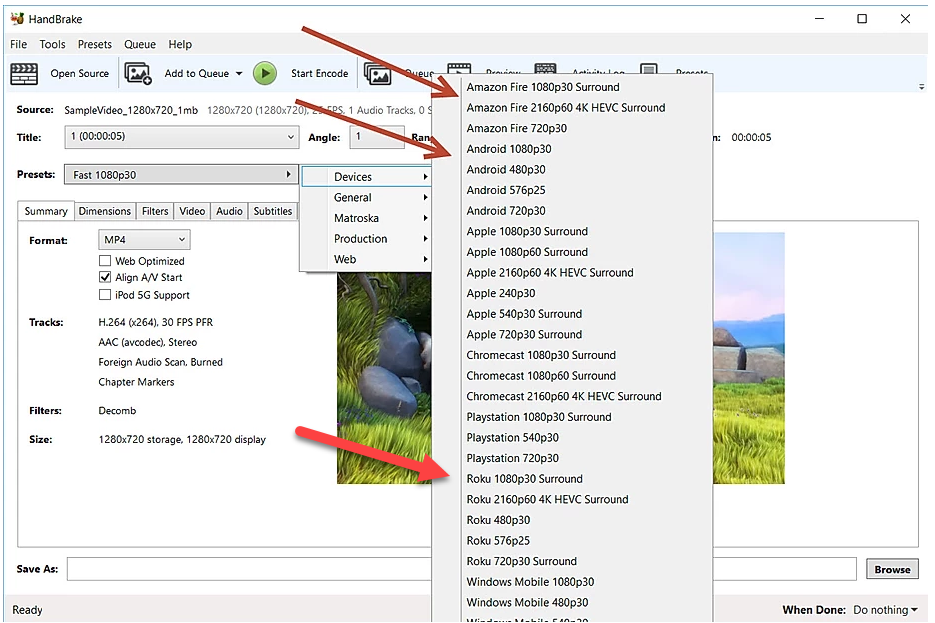Expand the Devices presets submenu
Viewport: 935px width, 623px height.
(366, 176)
